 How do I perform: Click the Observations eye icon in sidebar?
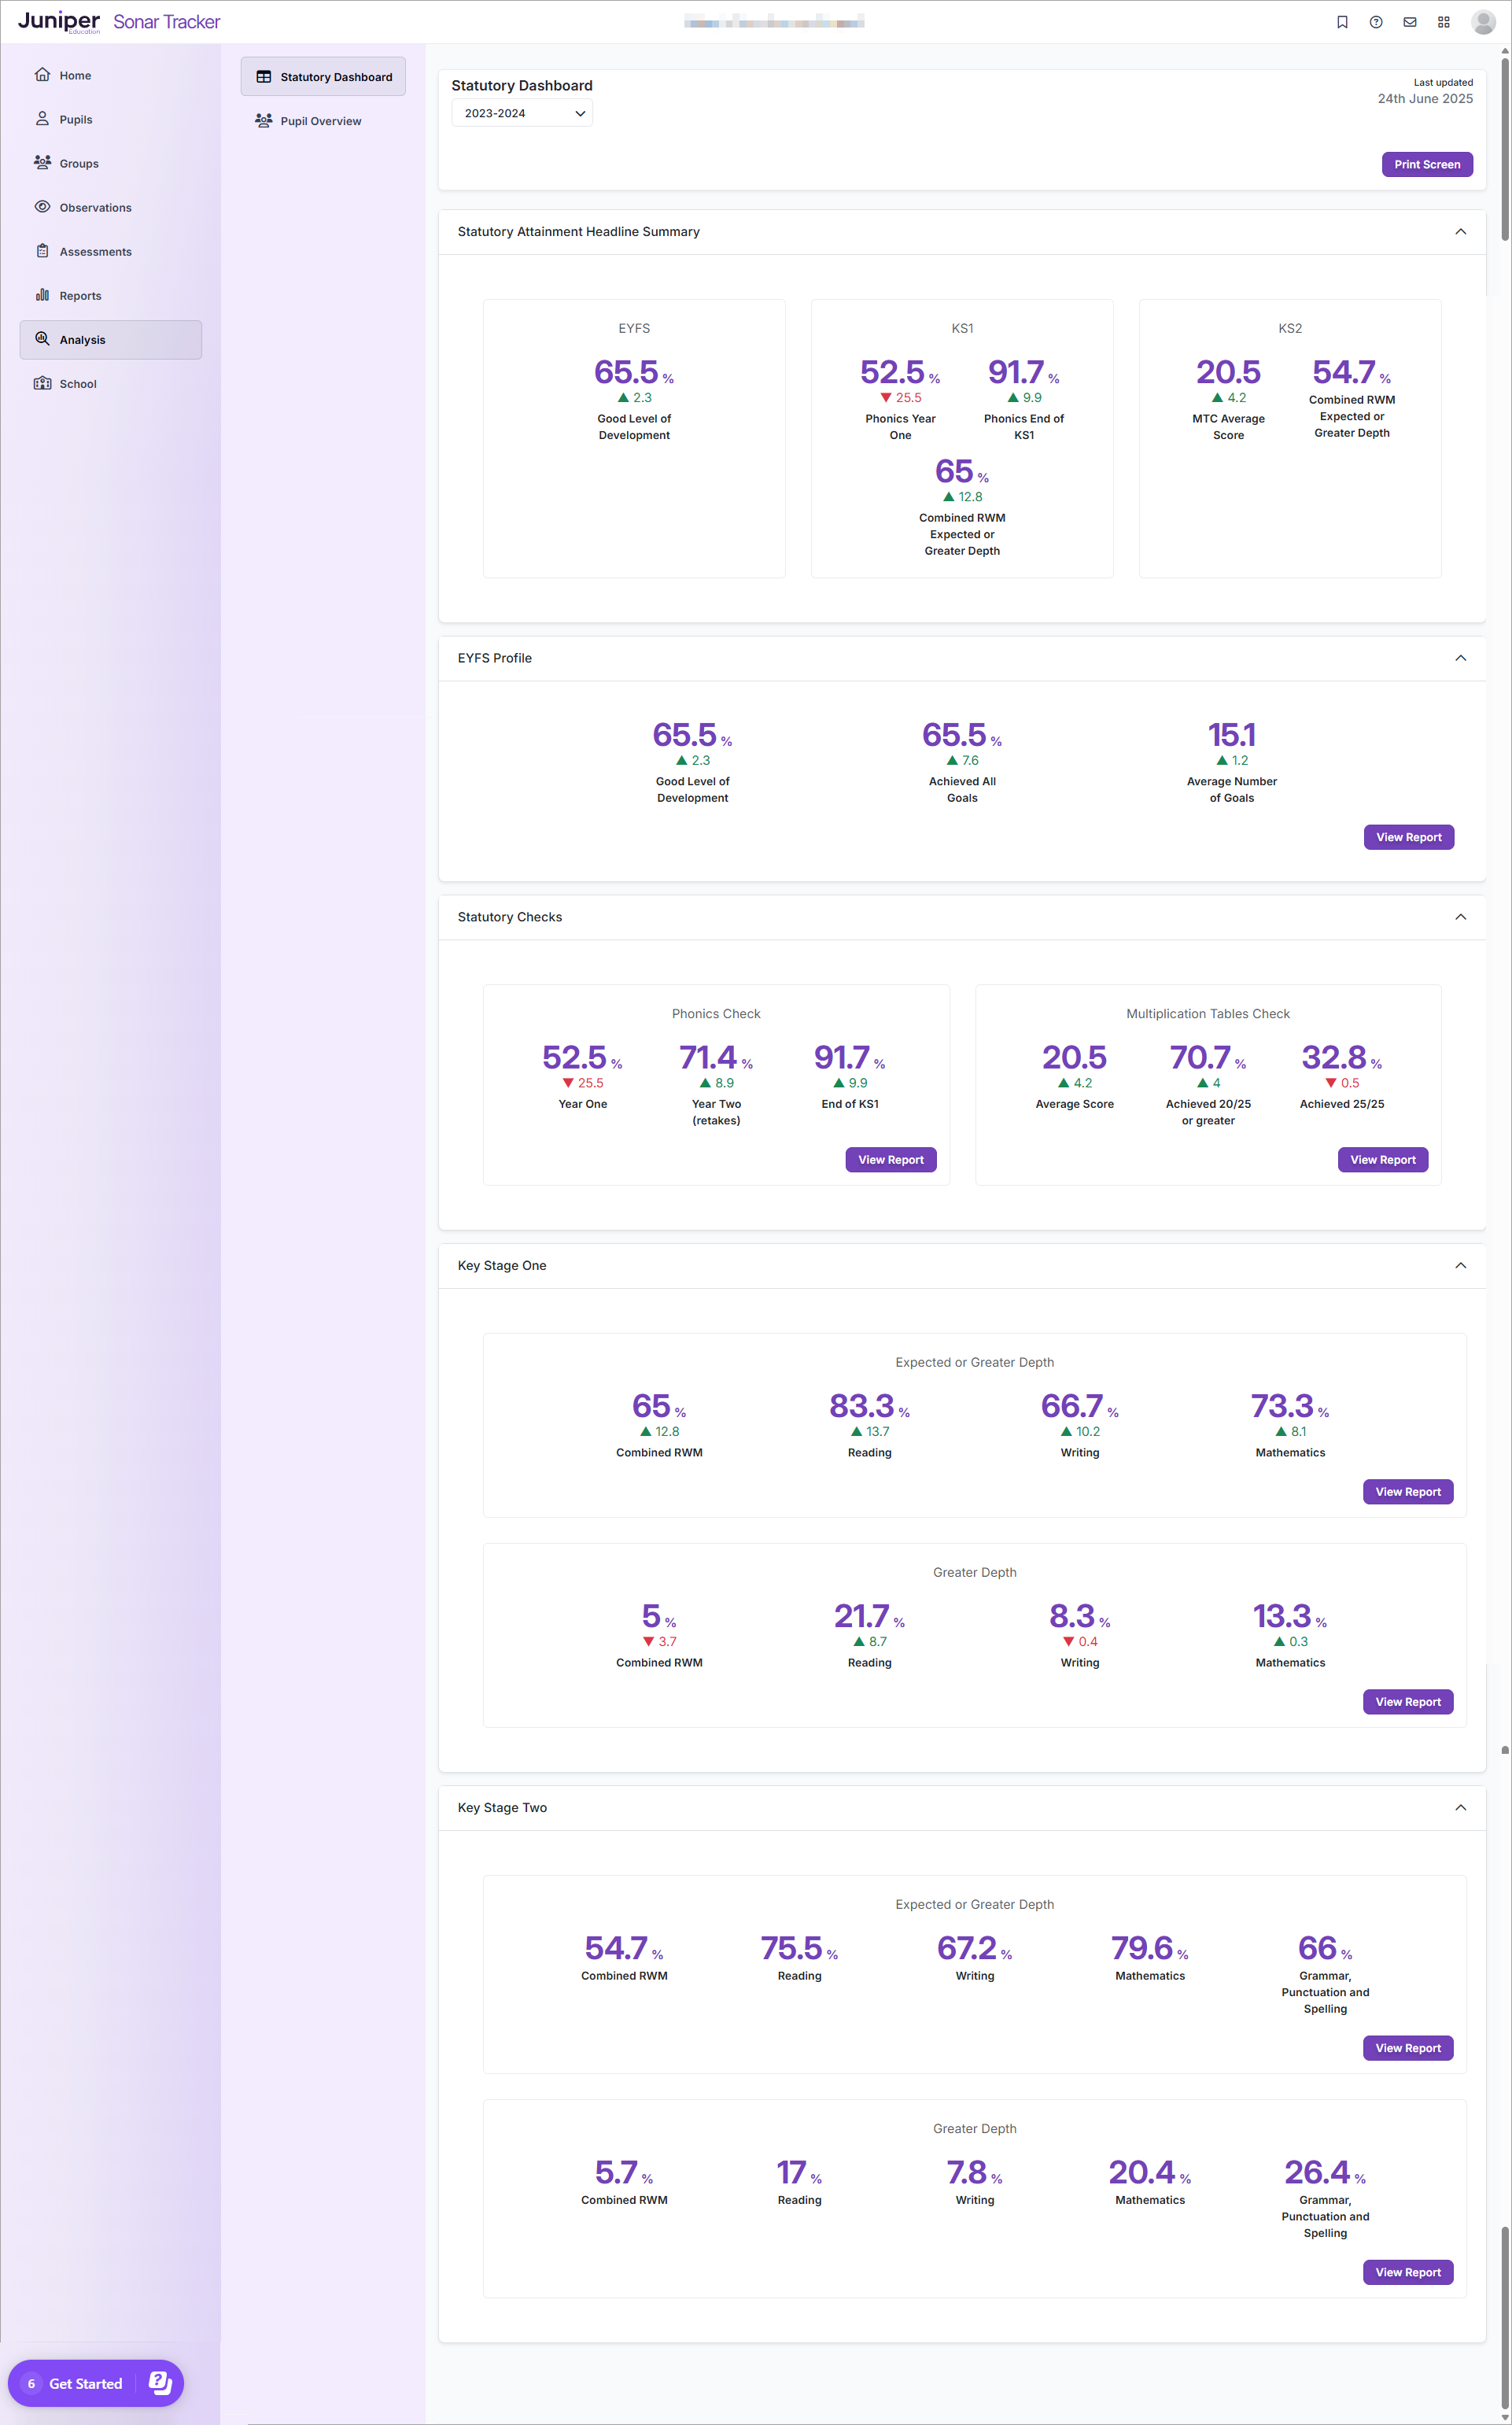pos(42,207)
